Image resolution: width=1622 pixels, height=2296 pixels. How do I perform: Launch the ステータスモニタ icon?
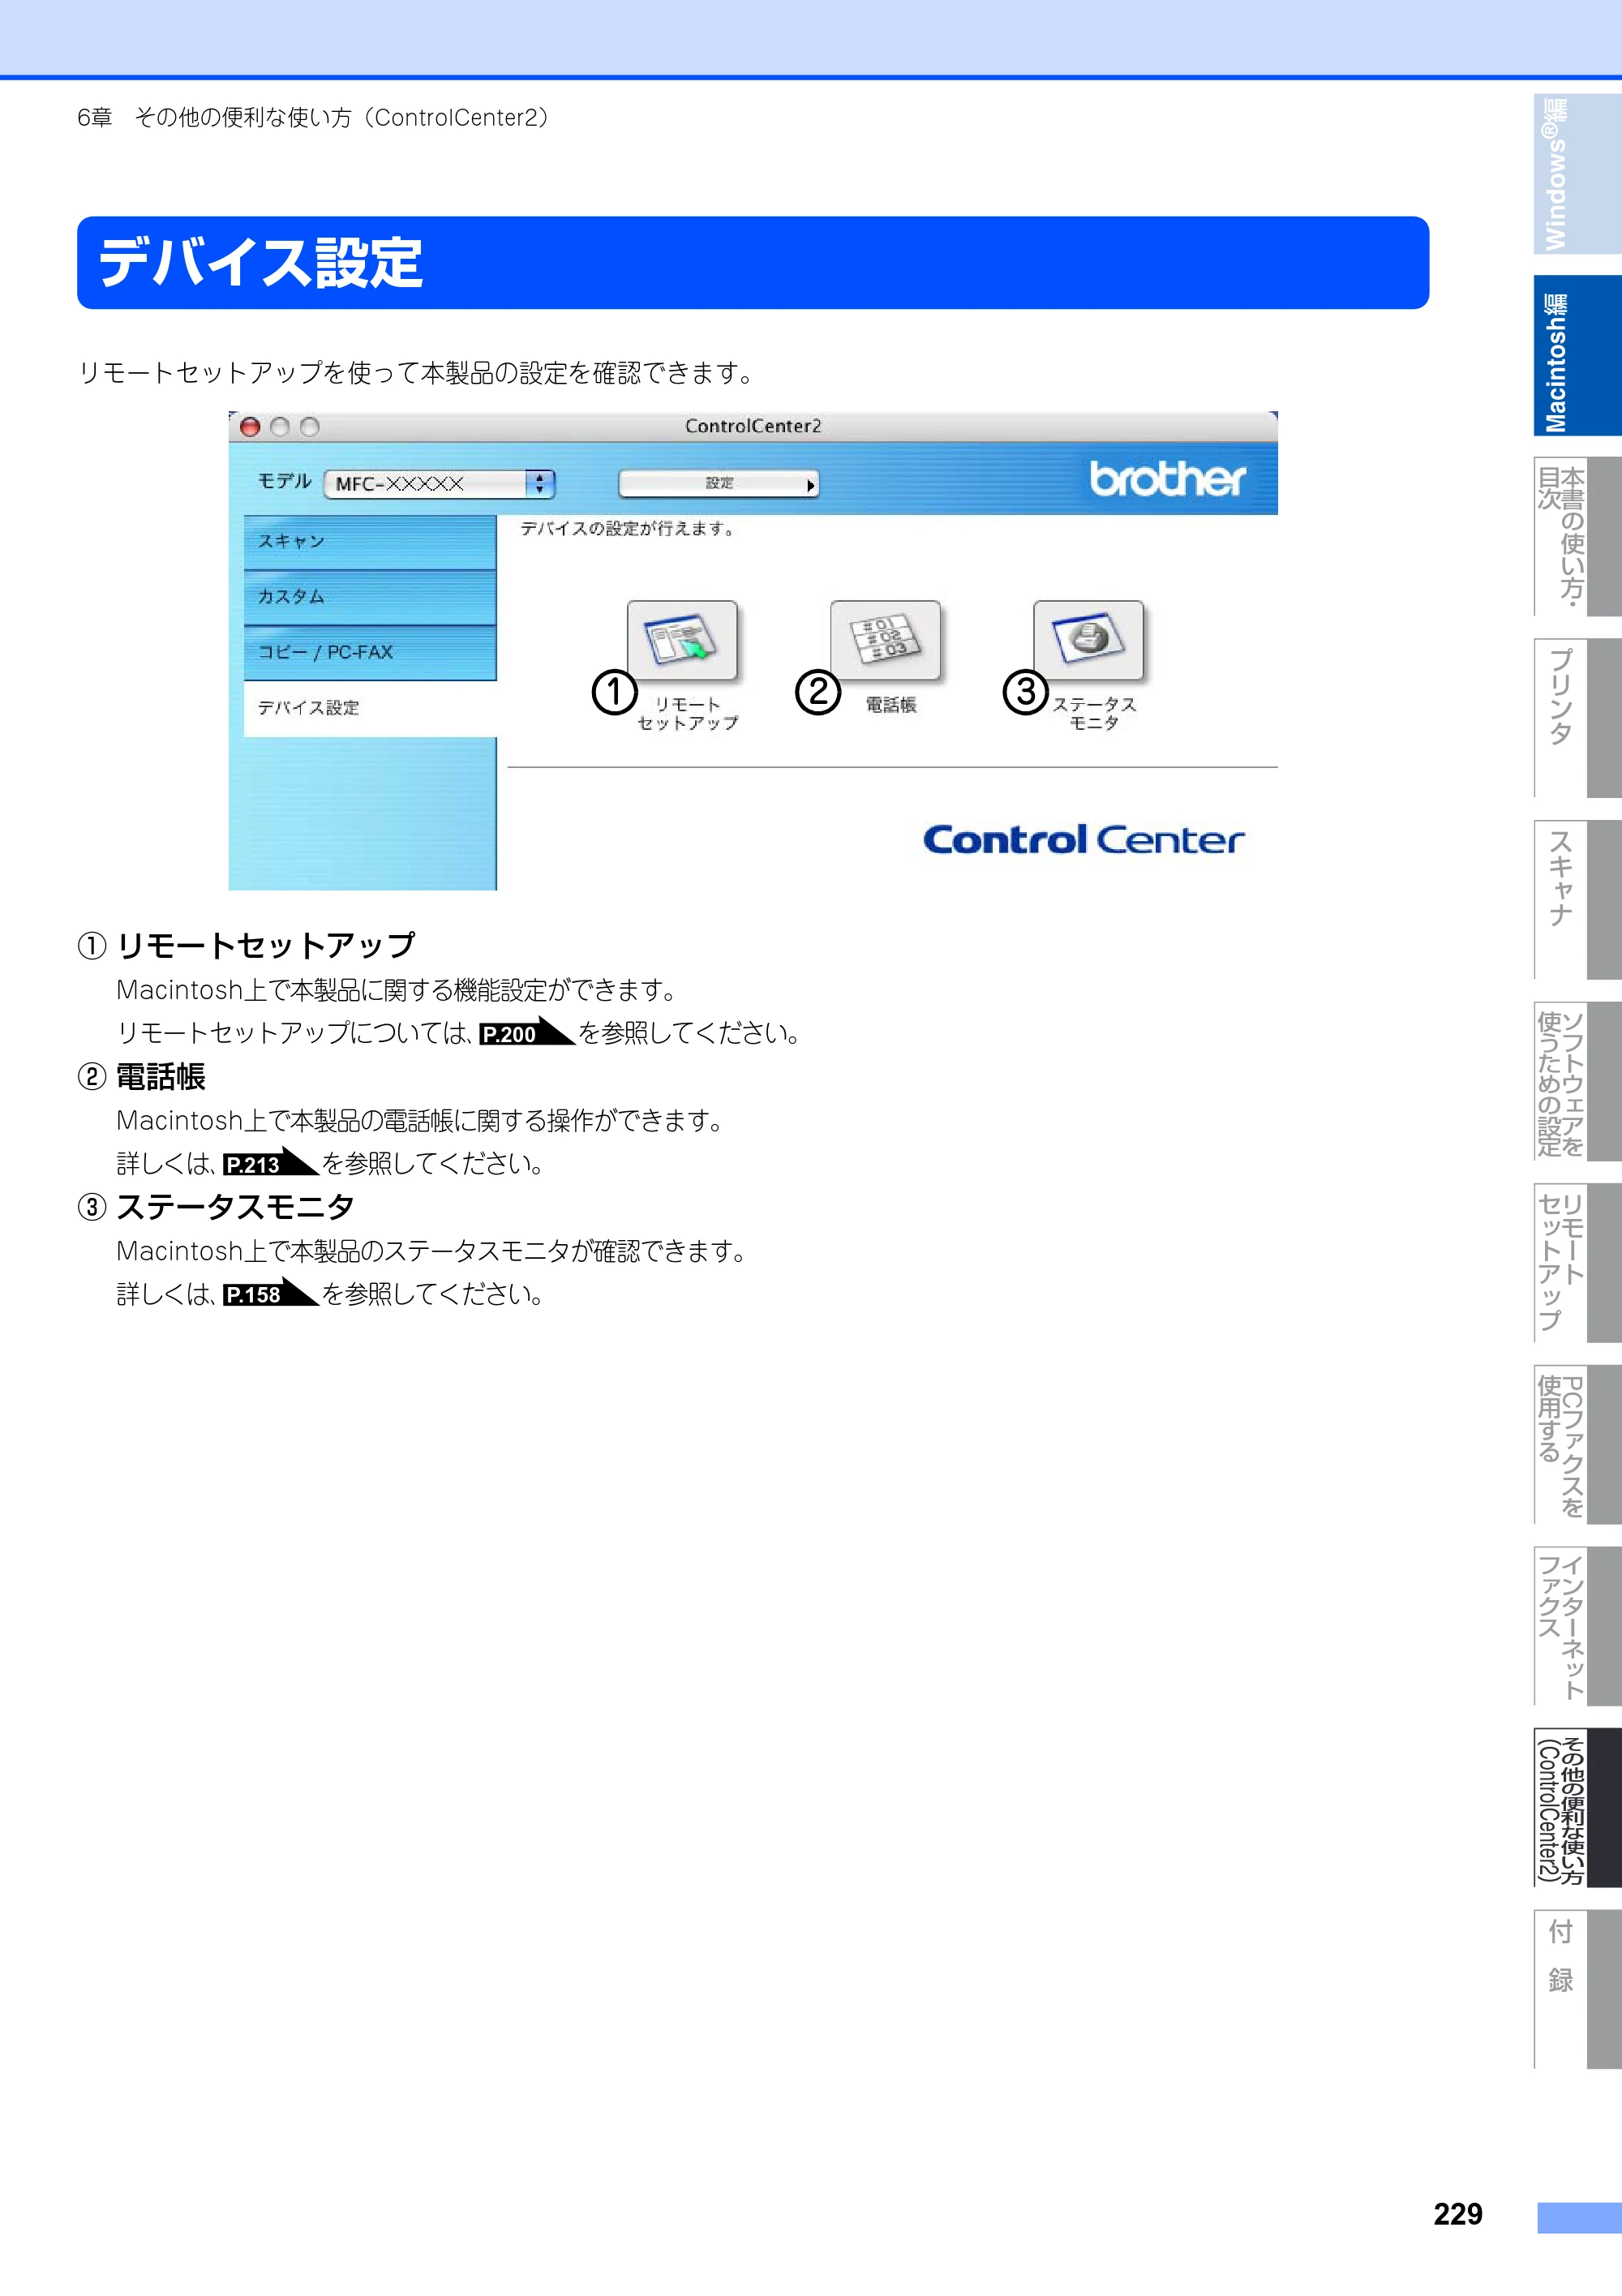[x=1088, y=641]
